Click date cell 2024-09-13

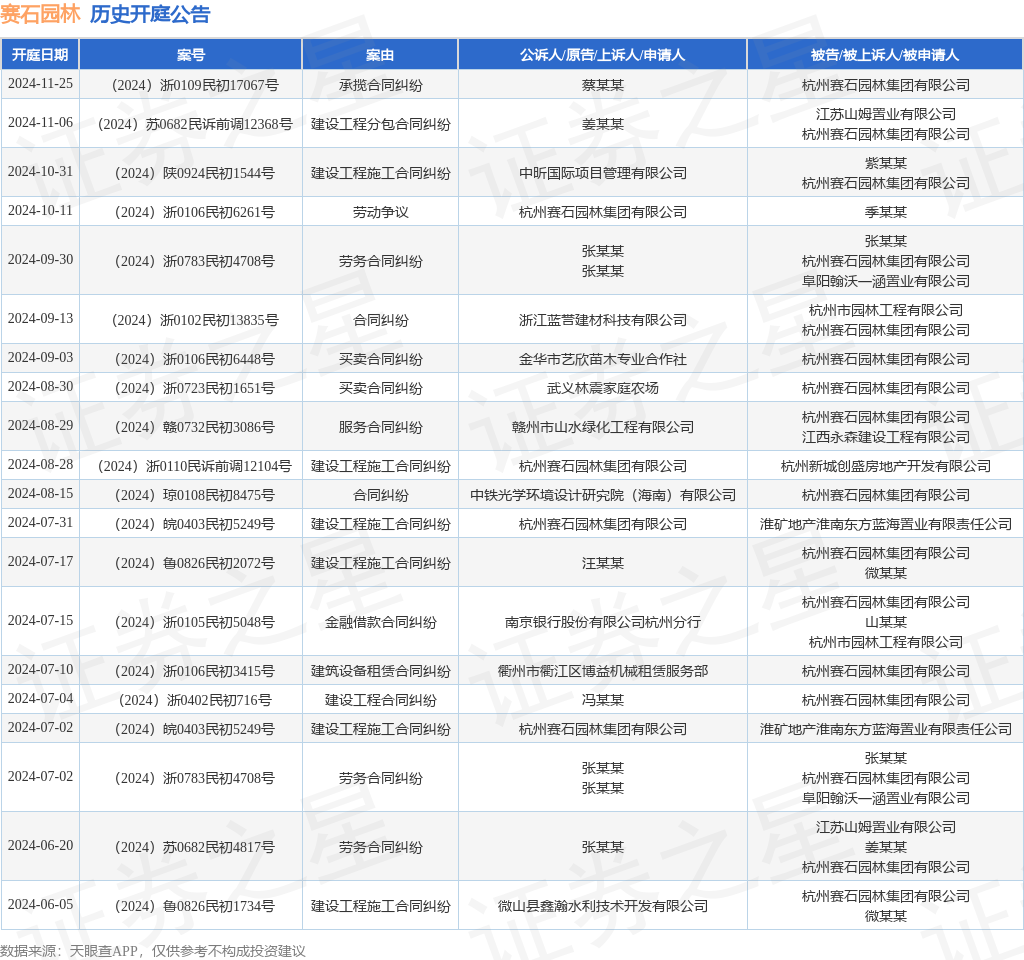click(40, 318)
